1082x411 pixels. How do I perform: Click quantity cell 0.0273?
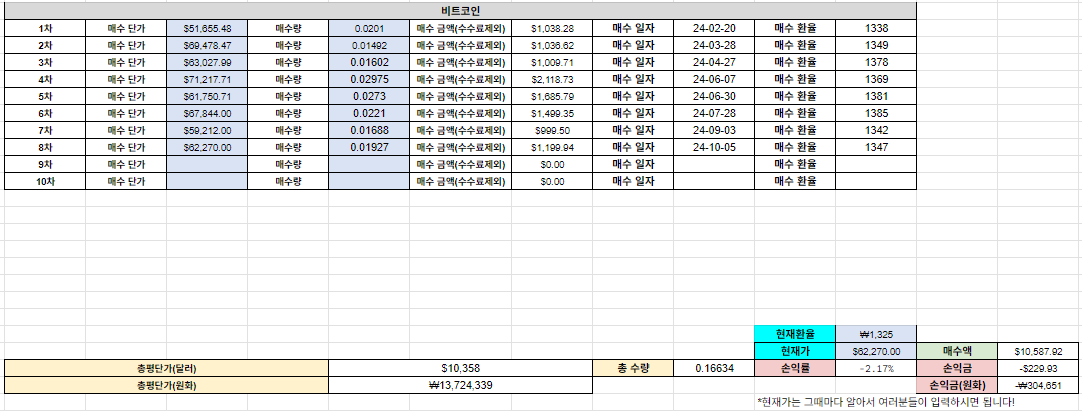(369, 97)
